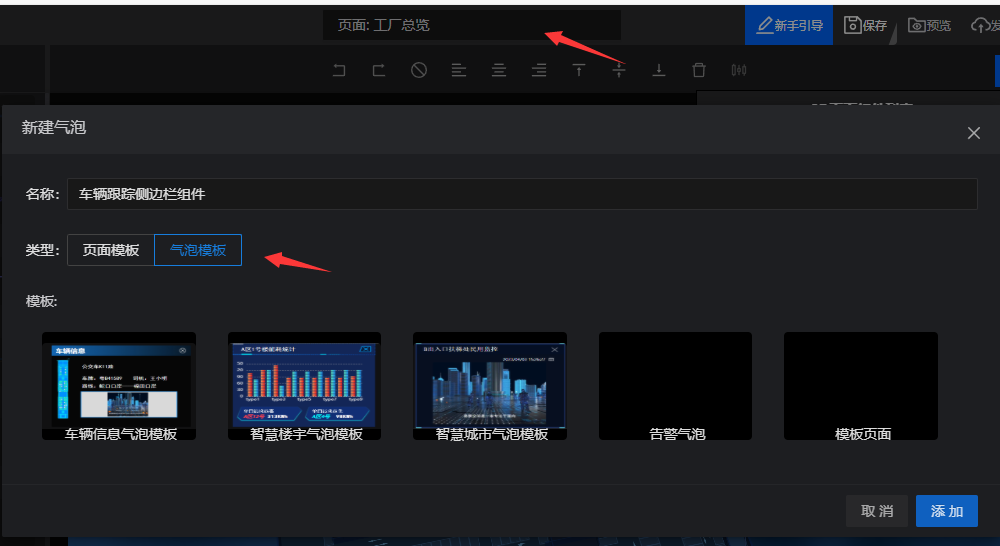The image size is (1000, 546).
Task: Select the 页面模板 type option
Action: [x=111, y=250]
